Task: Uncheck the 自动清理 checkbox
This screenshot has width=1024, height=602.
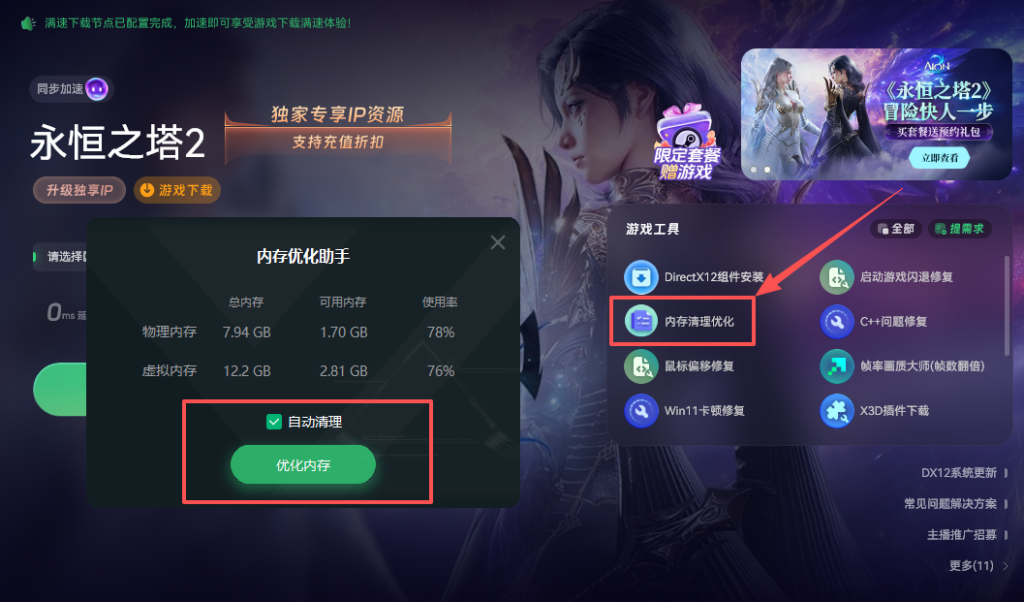Action: [x=274, y=422]
